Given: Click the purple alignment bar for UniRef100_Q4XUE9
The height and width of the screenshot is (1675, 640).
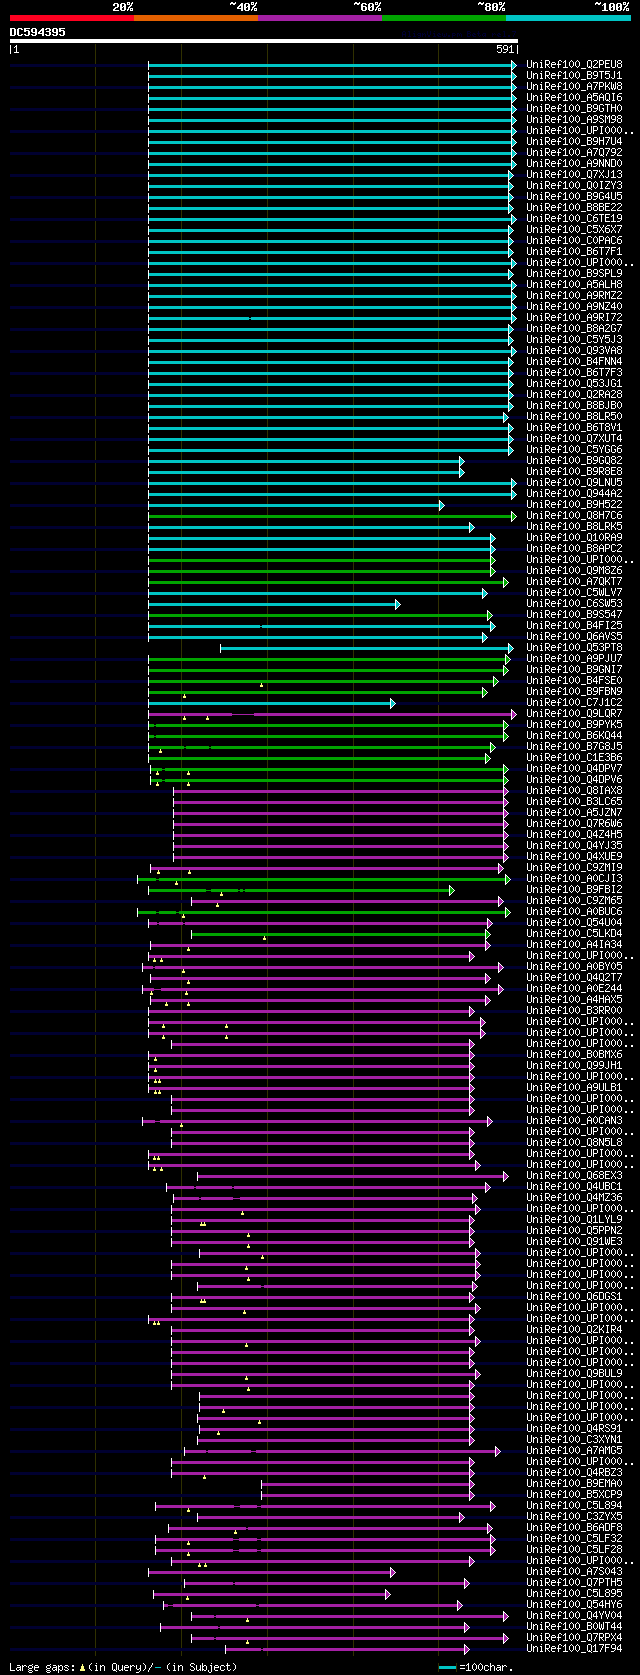Looking at the screenshot, I should tap(341, 856).
